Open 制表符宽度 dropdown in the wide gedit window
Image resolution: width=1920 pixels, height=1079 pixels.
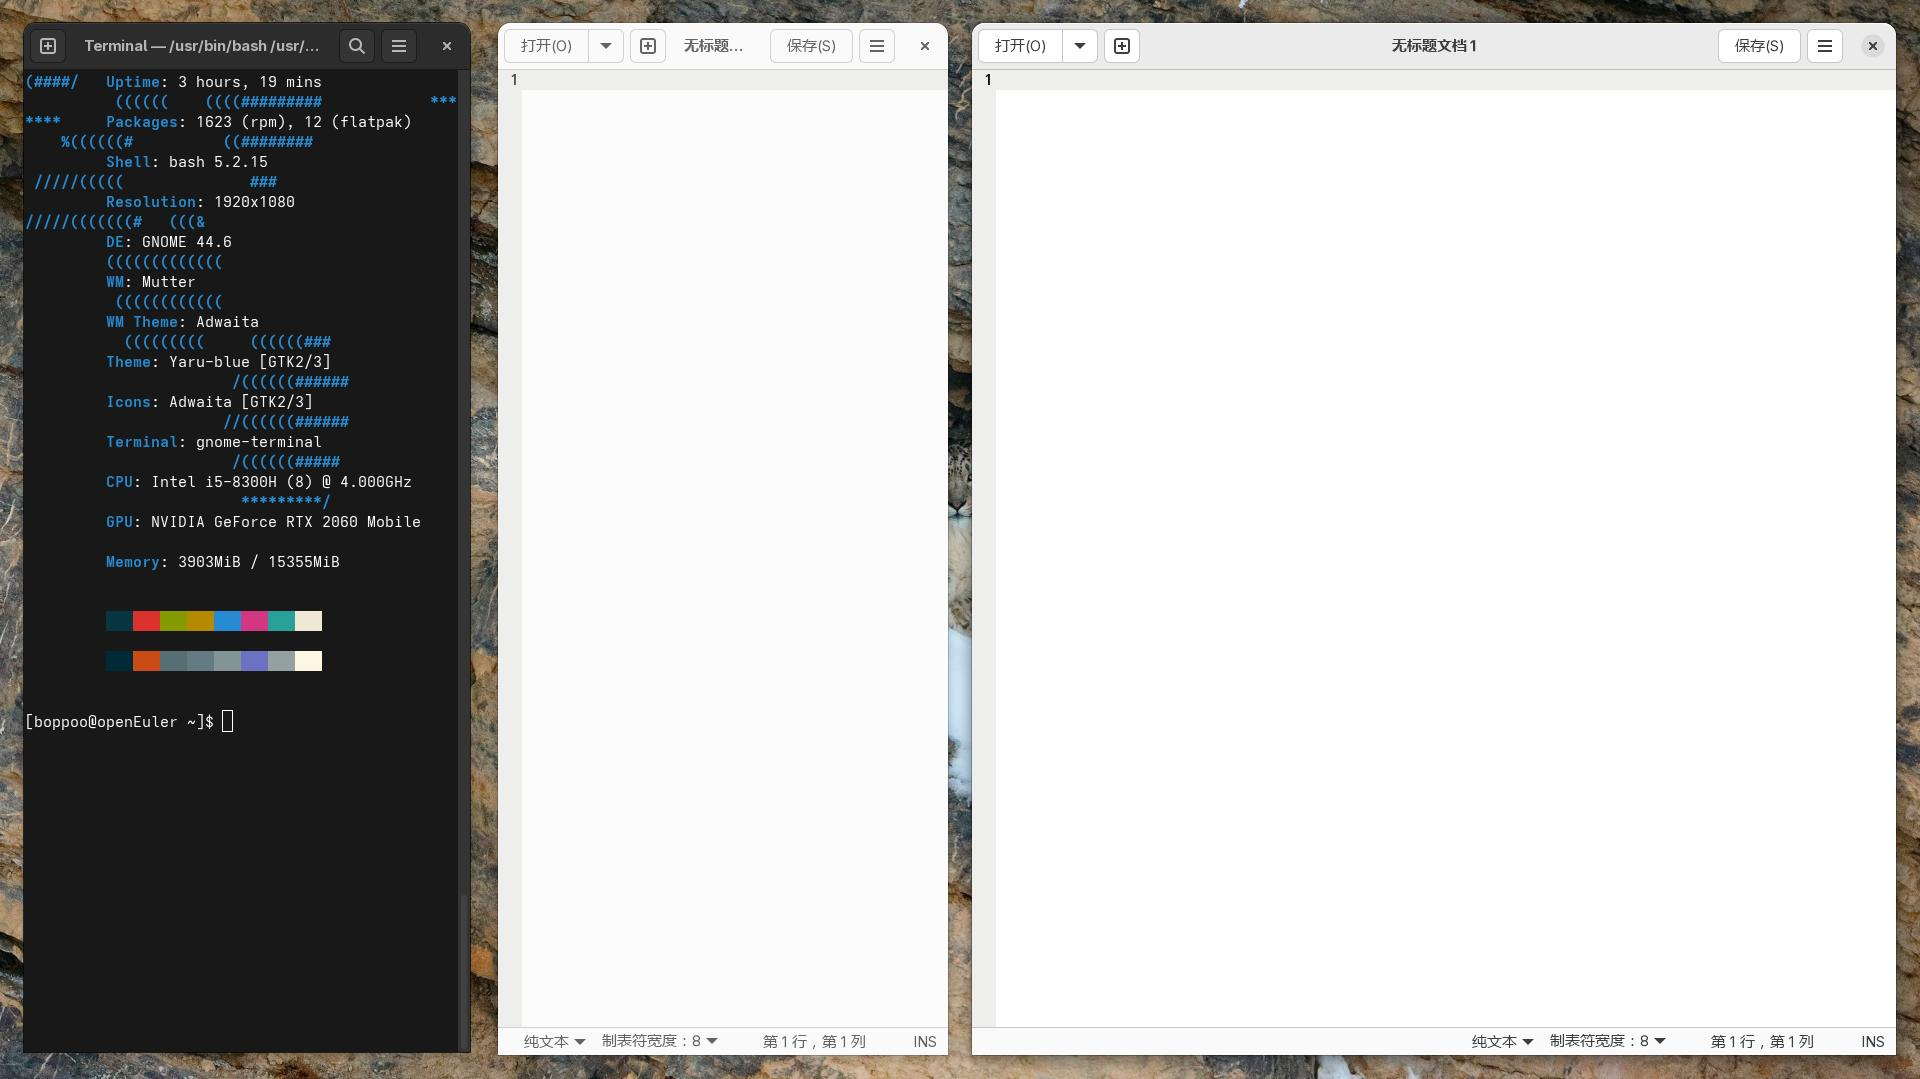(x=1608, y=1041)
